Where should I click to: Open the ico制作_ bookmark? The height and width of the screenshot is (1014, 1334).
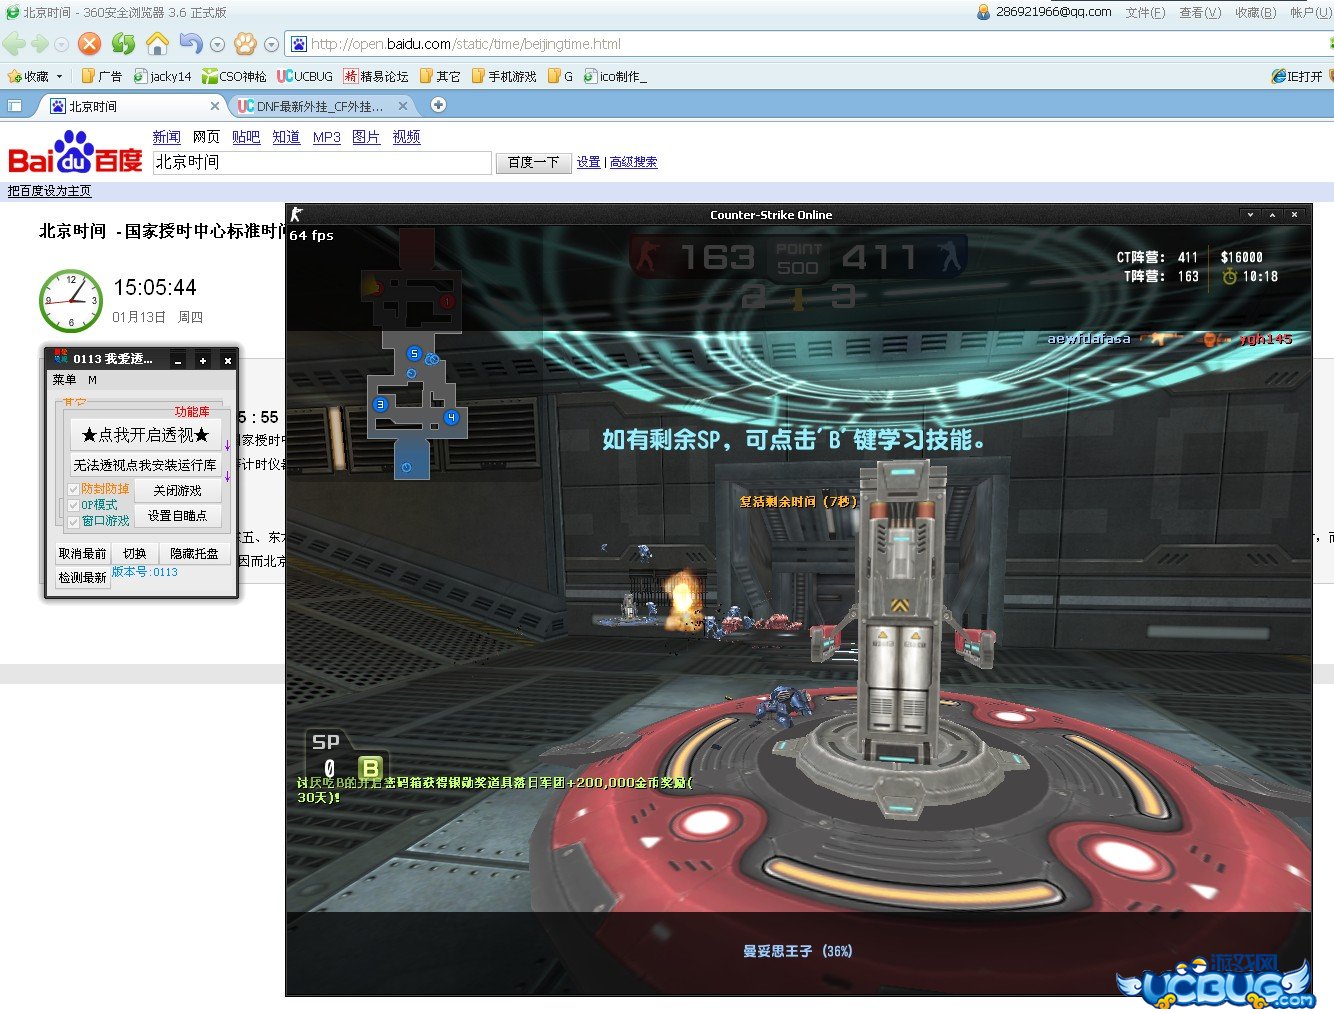(616, 76)
